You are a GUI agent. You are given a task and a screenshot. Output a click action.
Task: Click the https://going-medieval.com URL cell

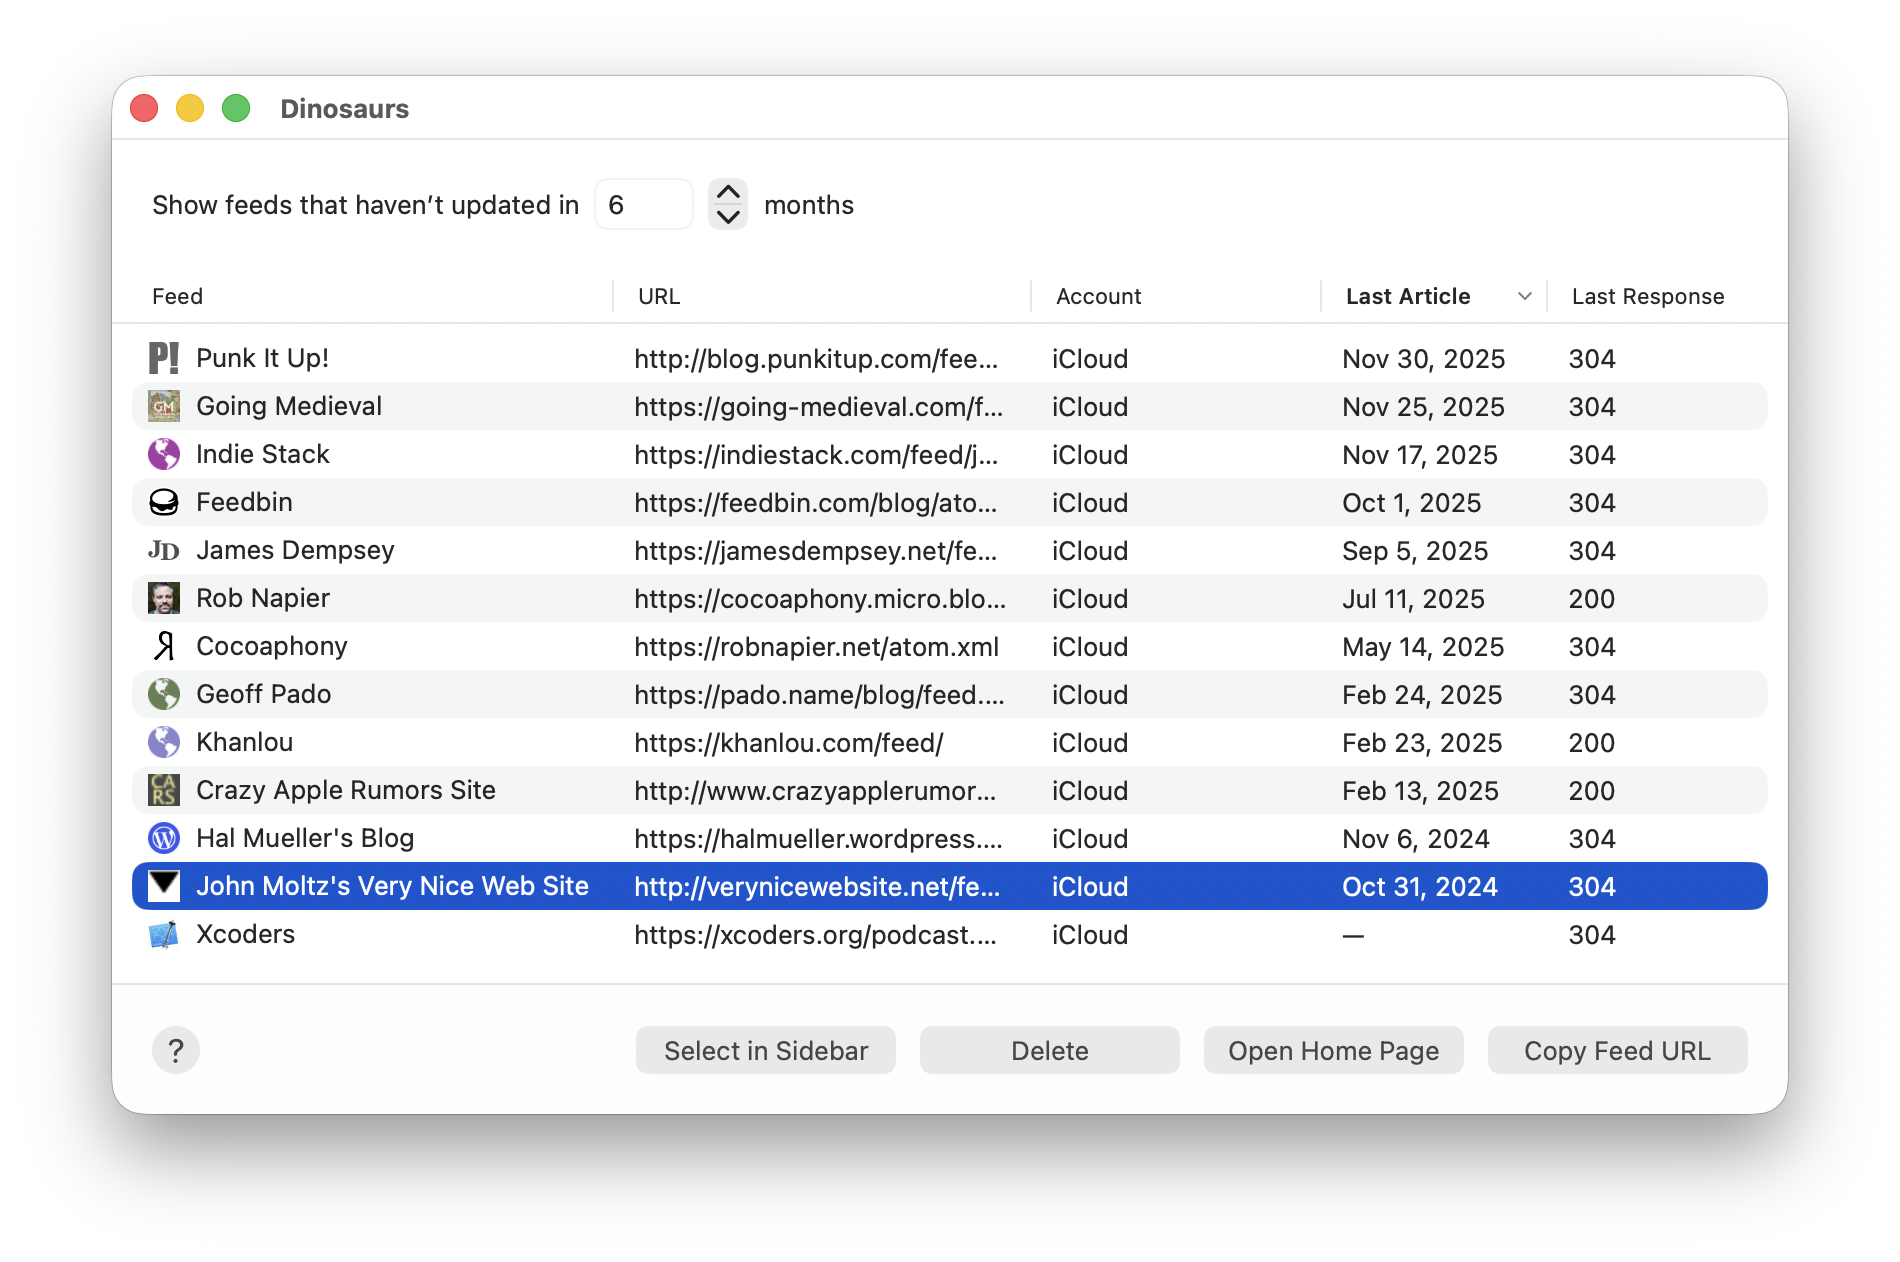pos(819,406)
